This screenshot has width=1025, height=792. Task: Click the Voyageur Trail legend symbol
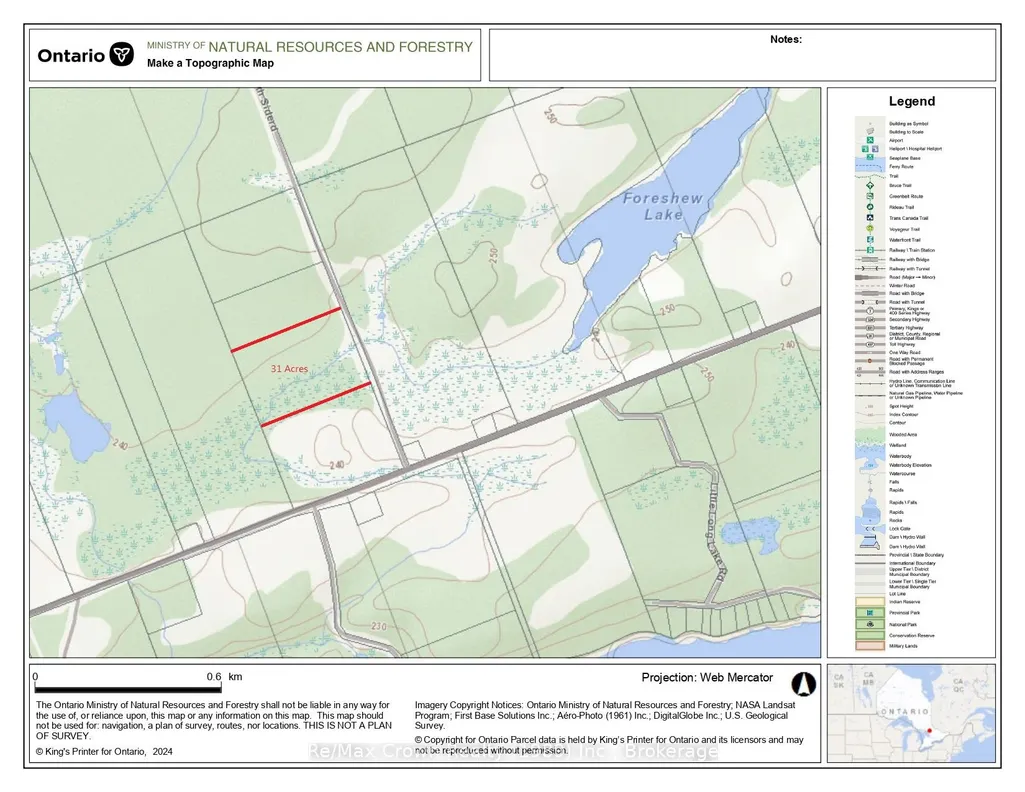(x=870, y=229)
